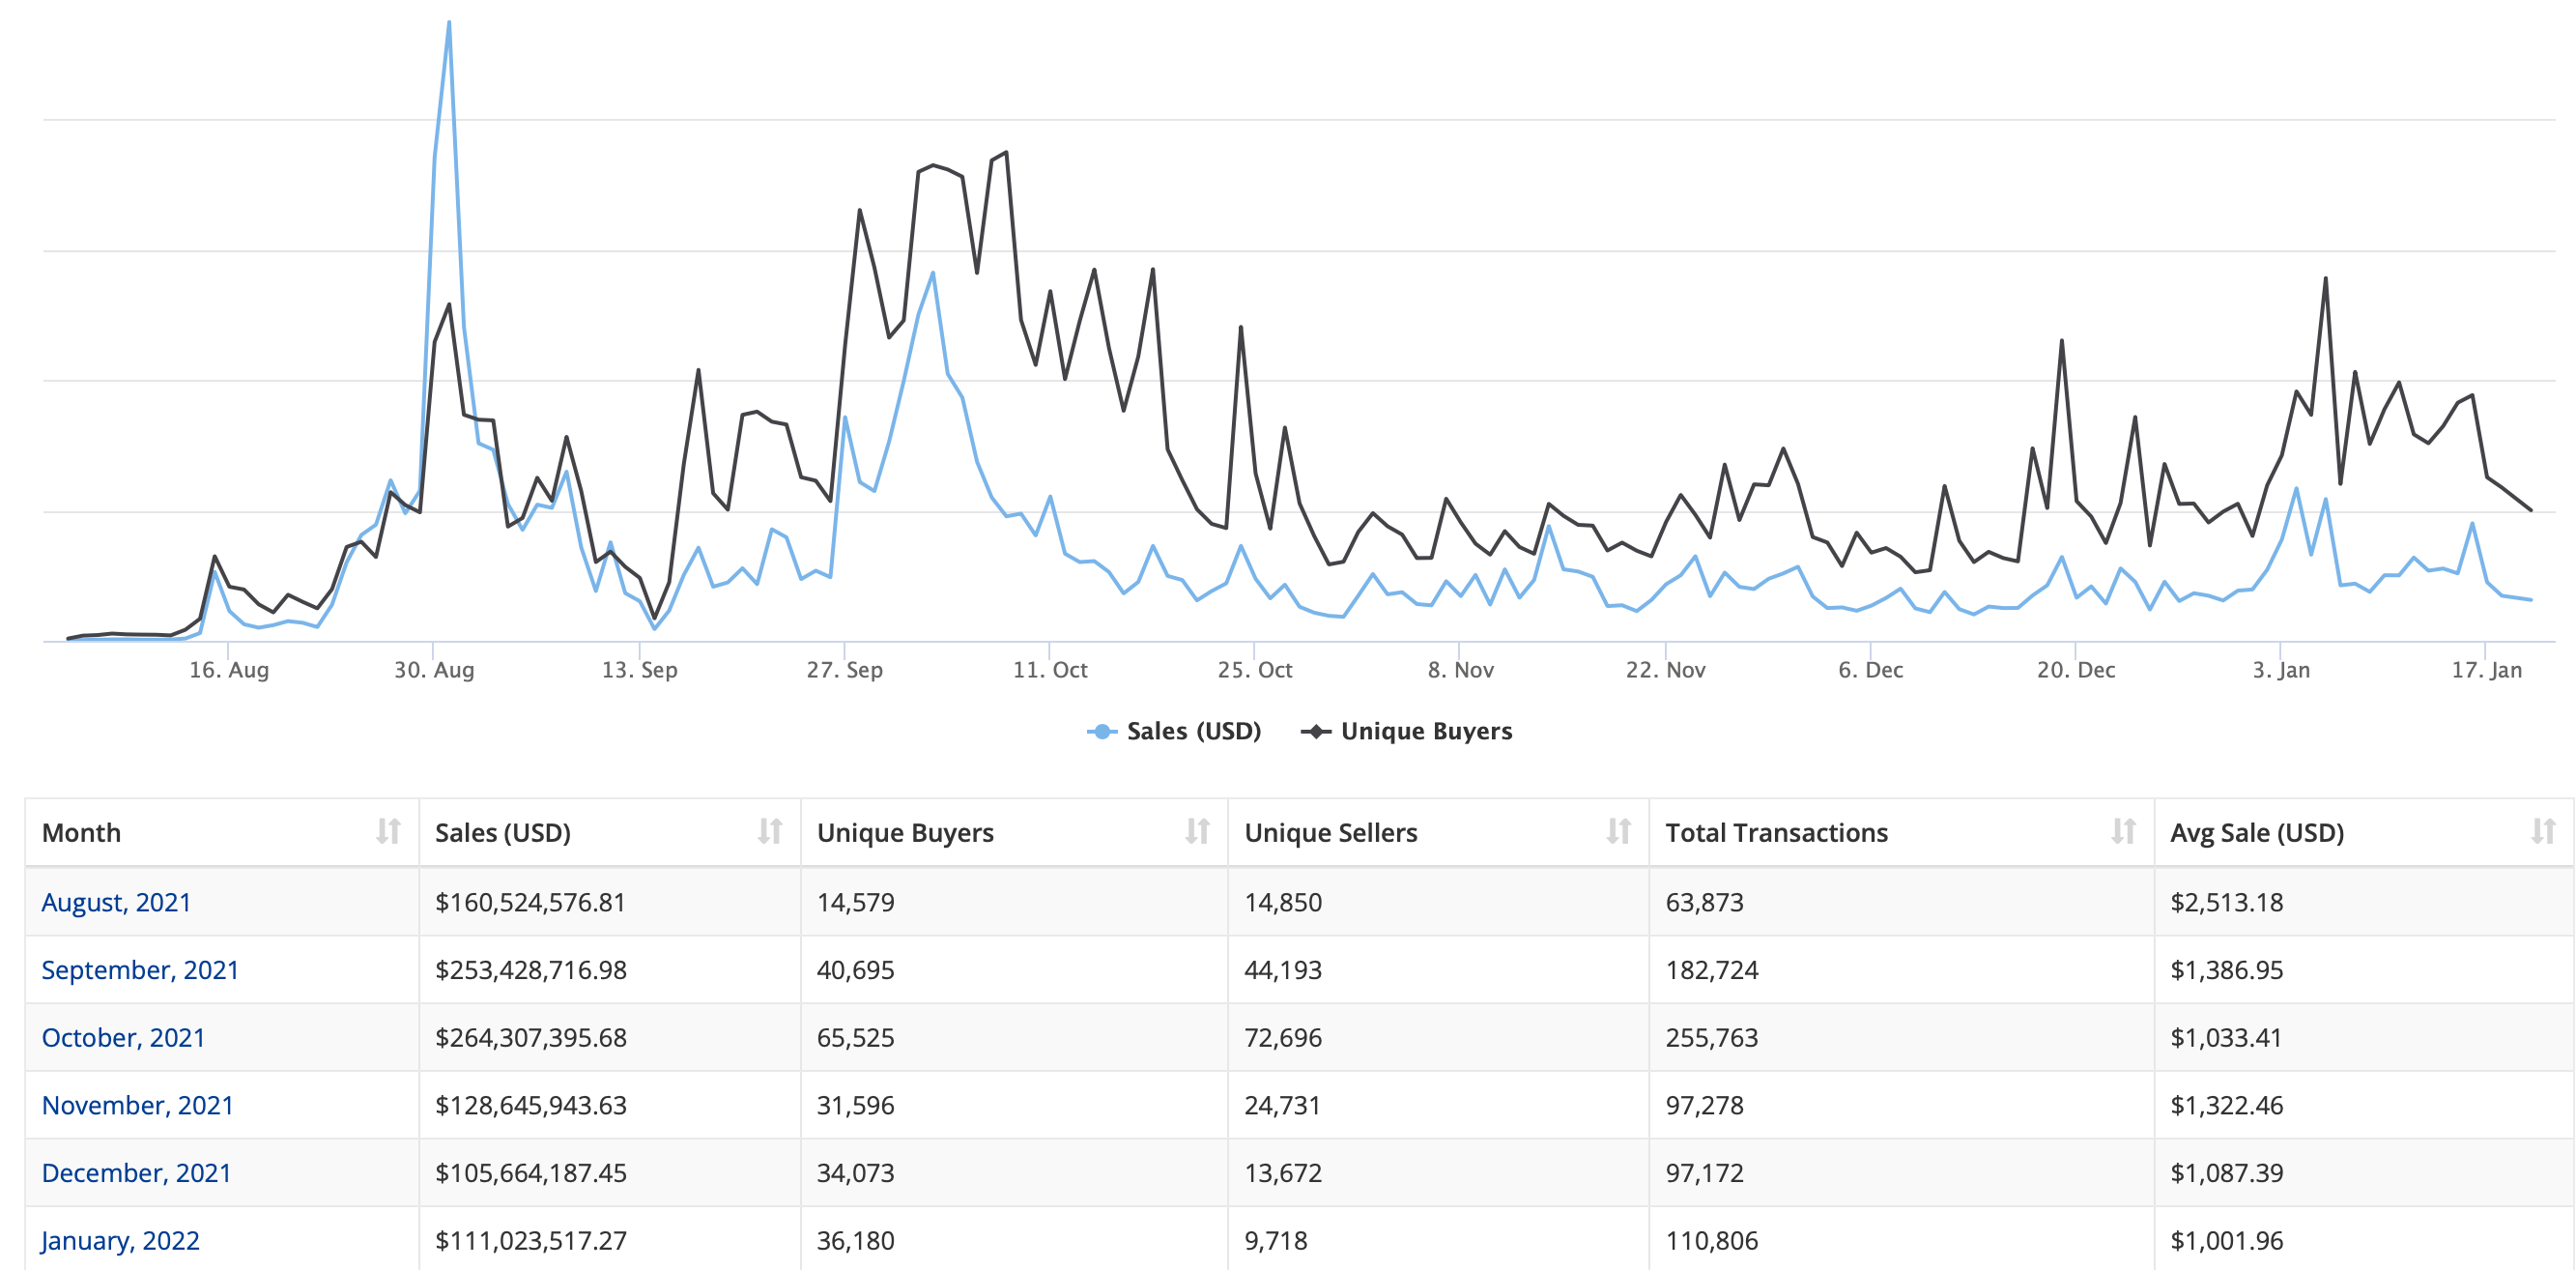Viewport: 2576px width, 1270px height.
Task: Click the 14,579 unique buyers value
Action: (x=856, y=902)
